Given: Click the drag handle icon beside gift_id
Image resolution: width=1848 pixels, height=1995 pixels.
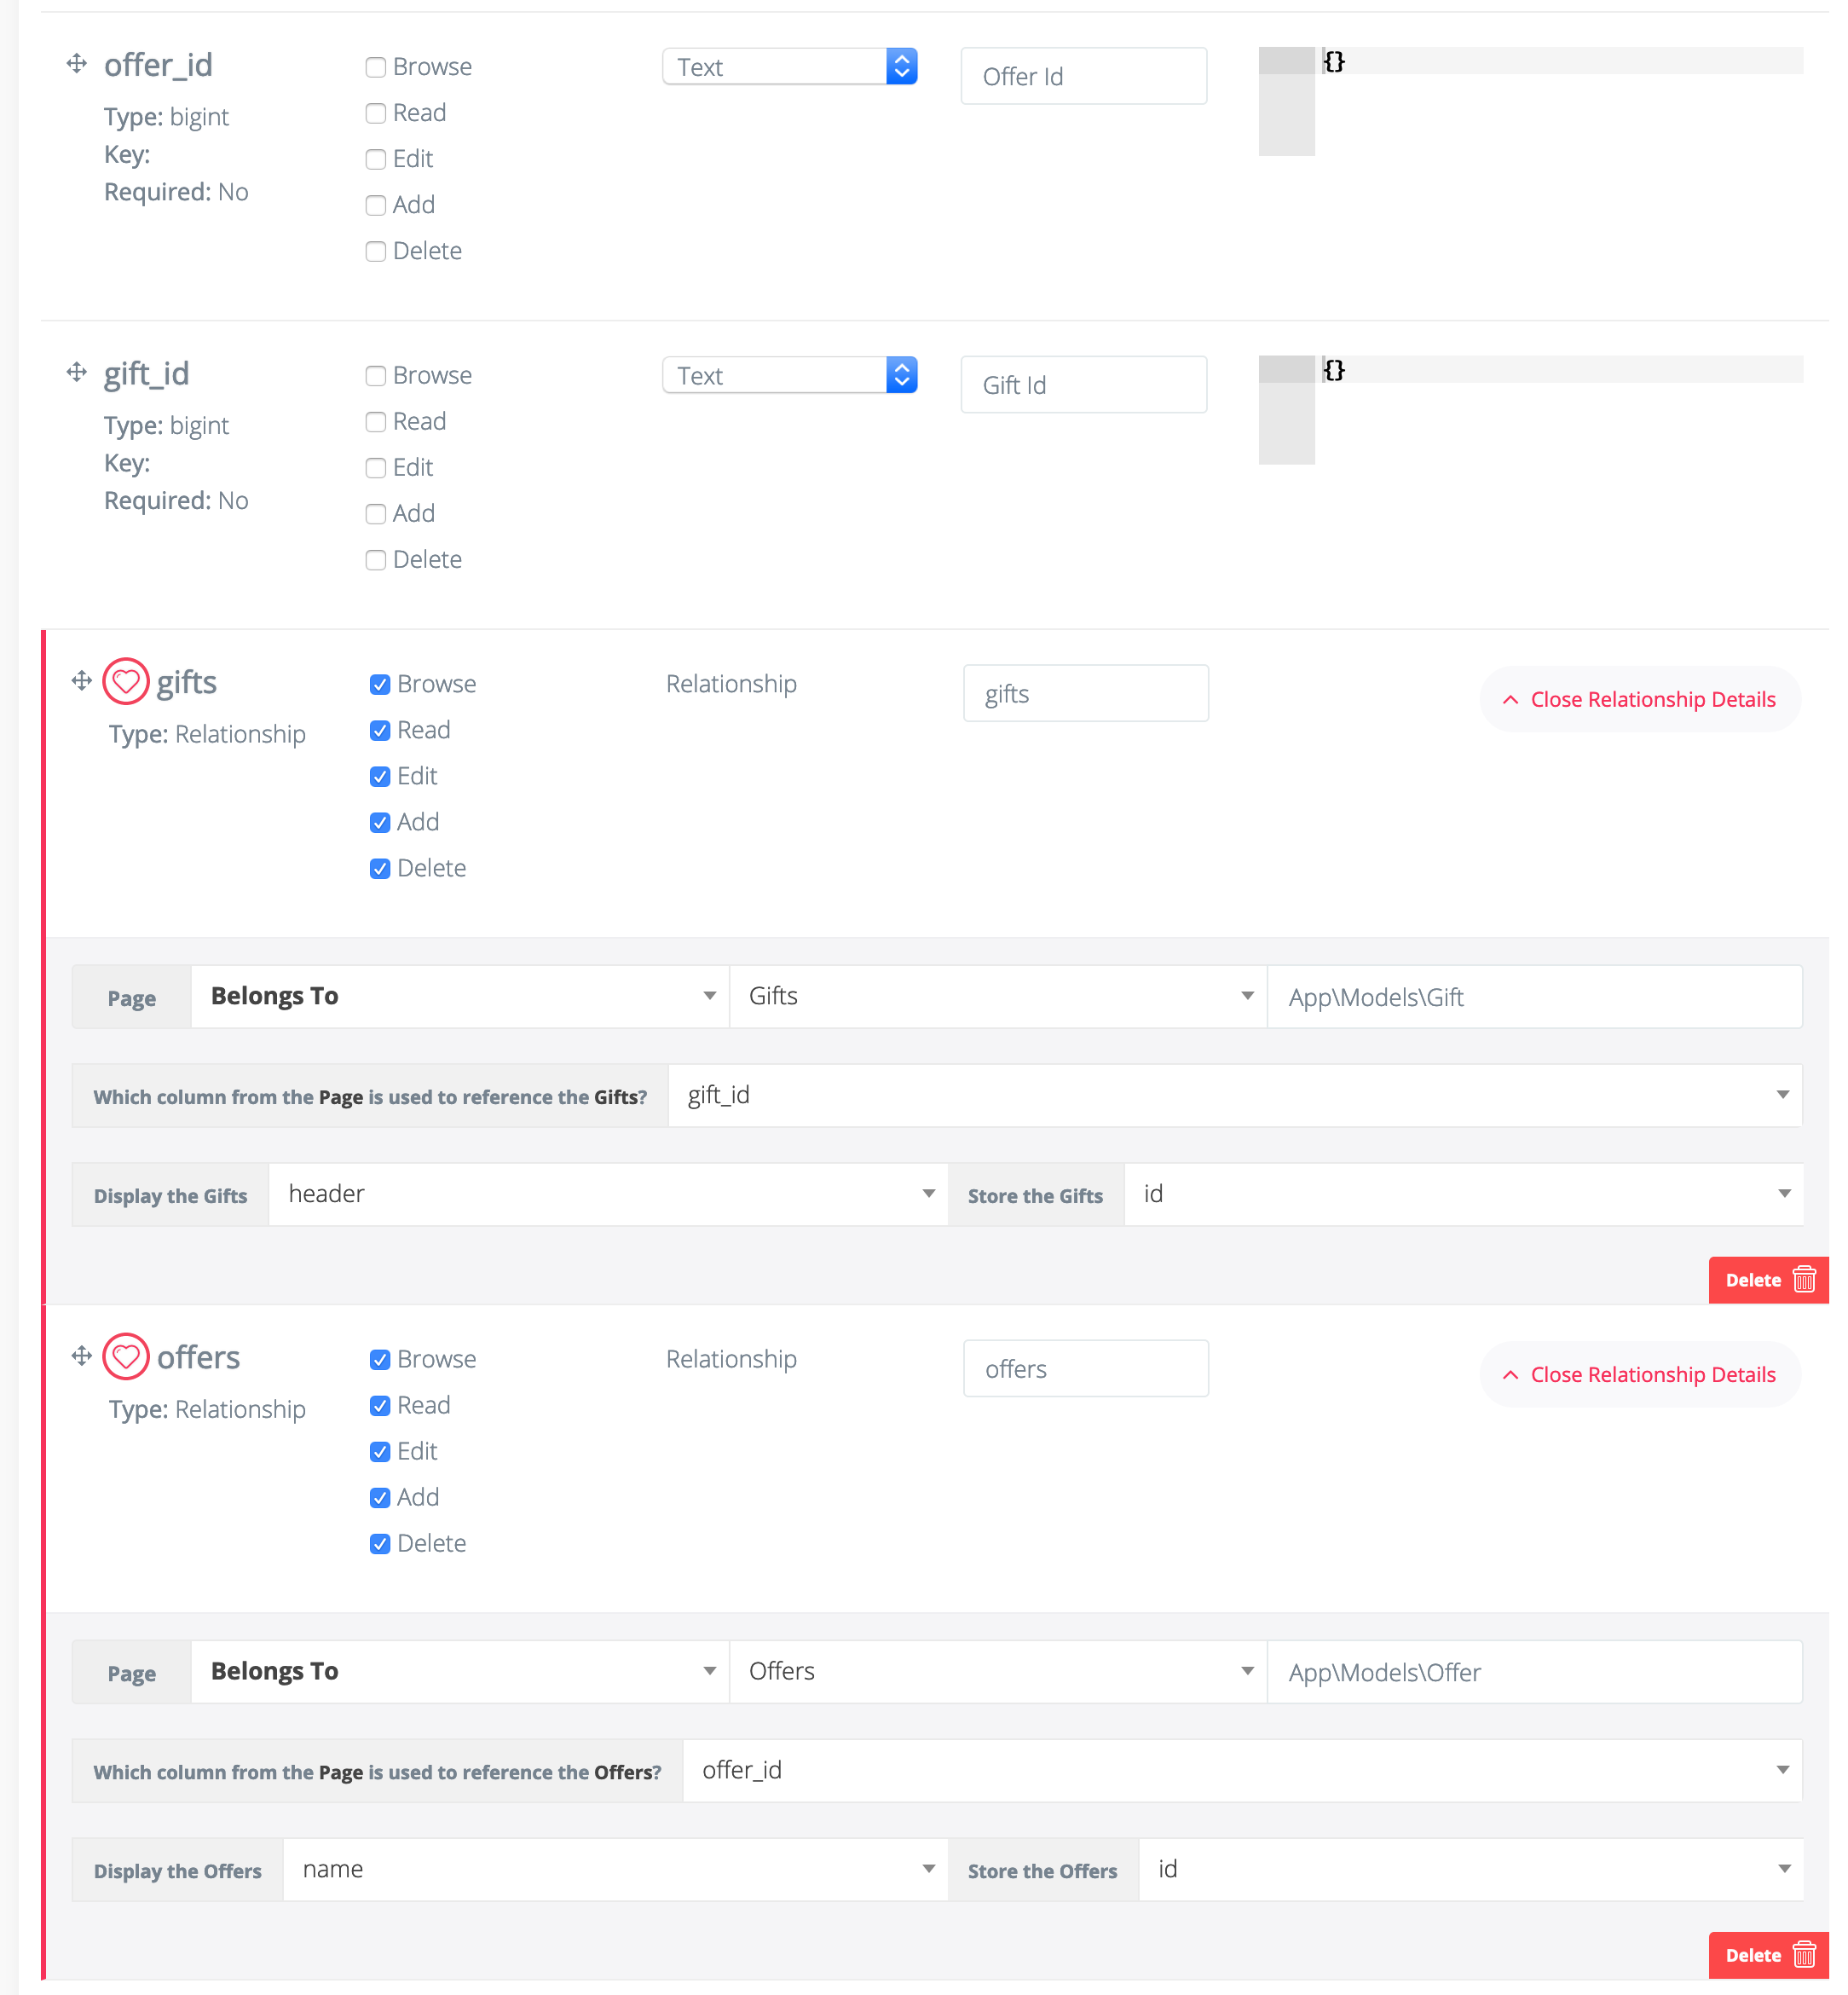Looking at the screenshot, I should coord(77,372).
